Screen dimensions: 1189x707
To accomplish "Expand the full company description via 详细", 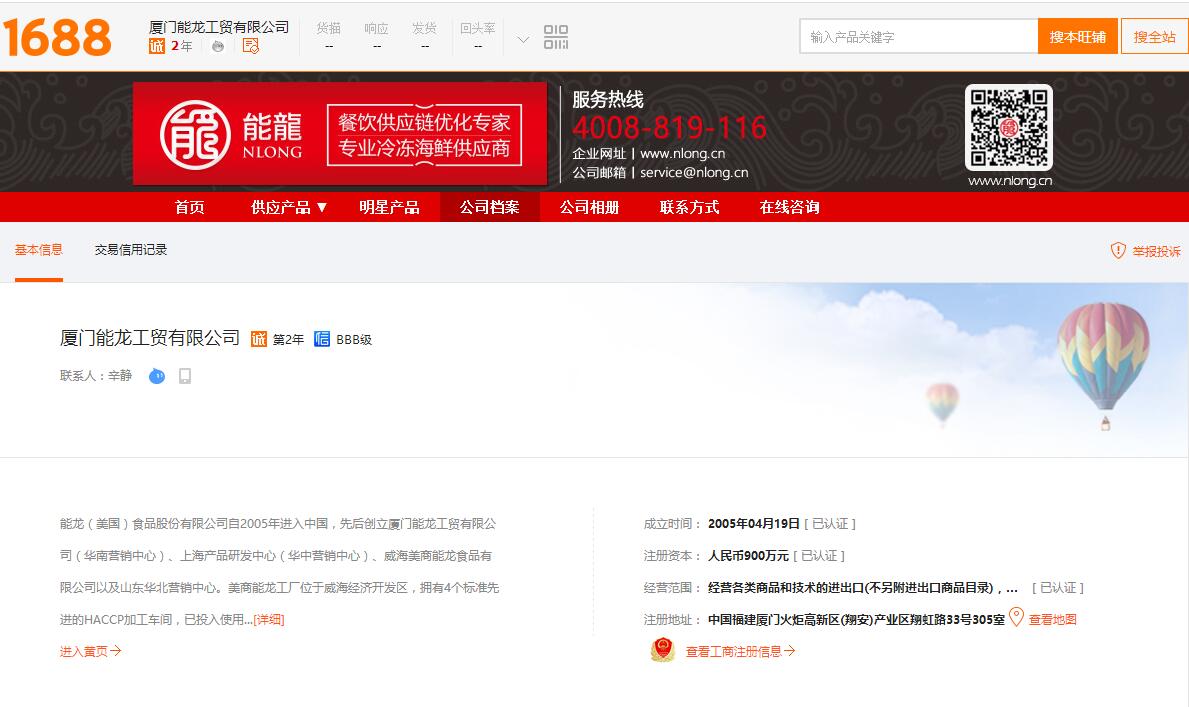I will click(x=269, y=620).
